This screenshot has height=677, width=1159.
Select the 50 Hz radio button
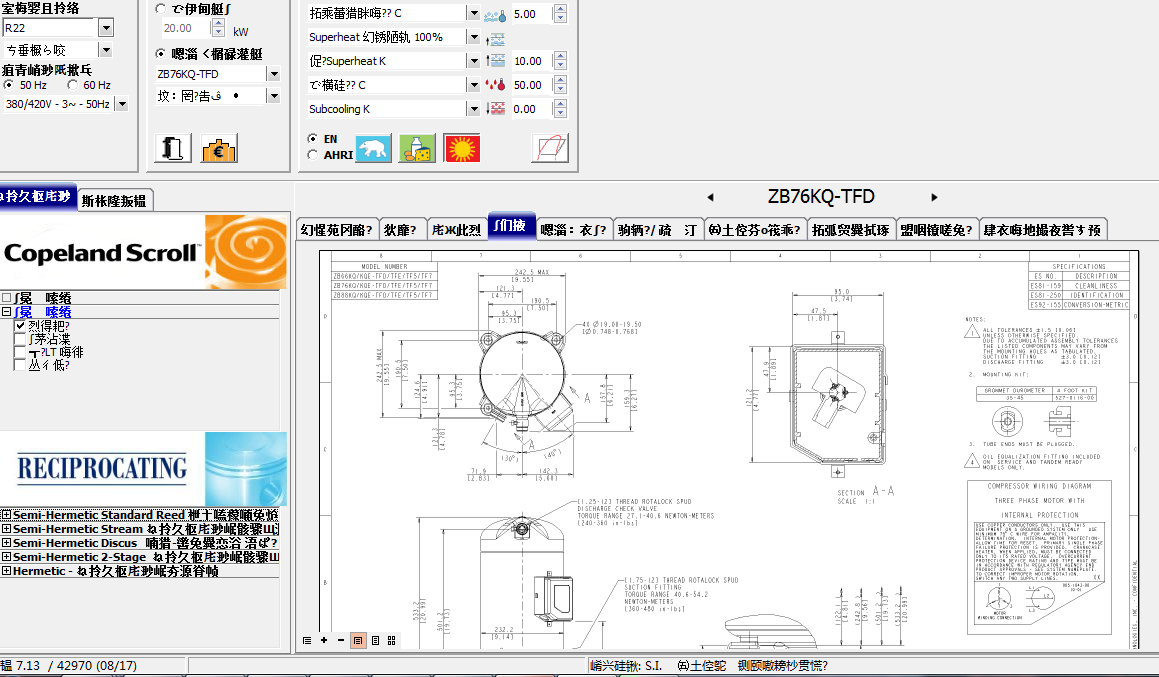[8, 85]
